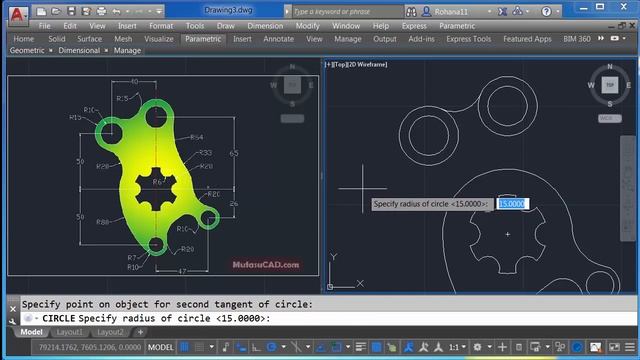The height and width of the screenshot is (360, 640).
Task: Click the radius value input box 15.0000
Action: click(512, 204)
